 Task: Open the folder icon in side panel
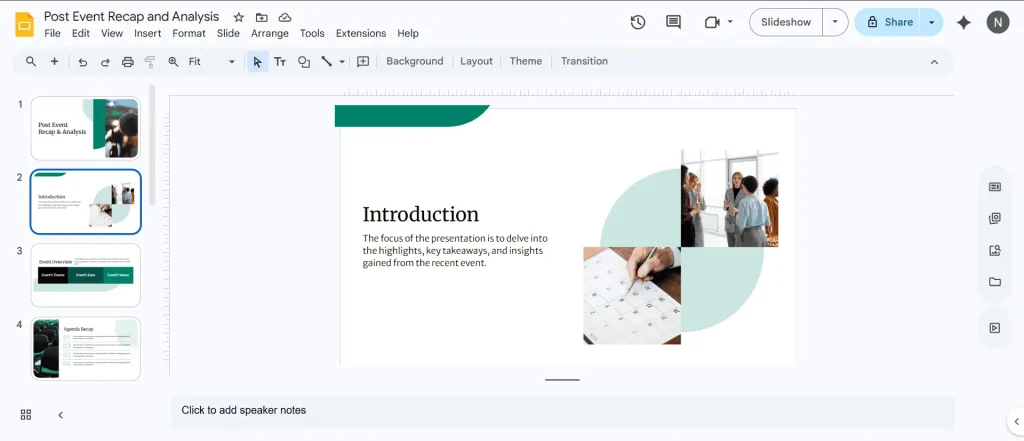point(995,282)
